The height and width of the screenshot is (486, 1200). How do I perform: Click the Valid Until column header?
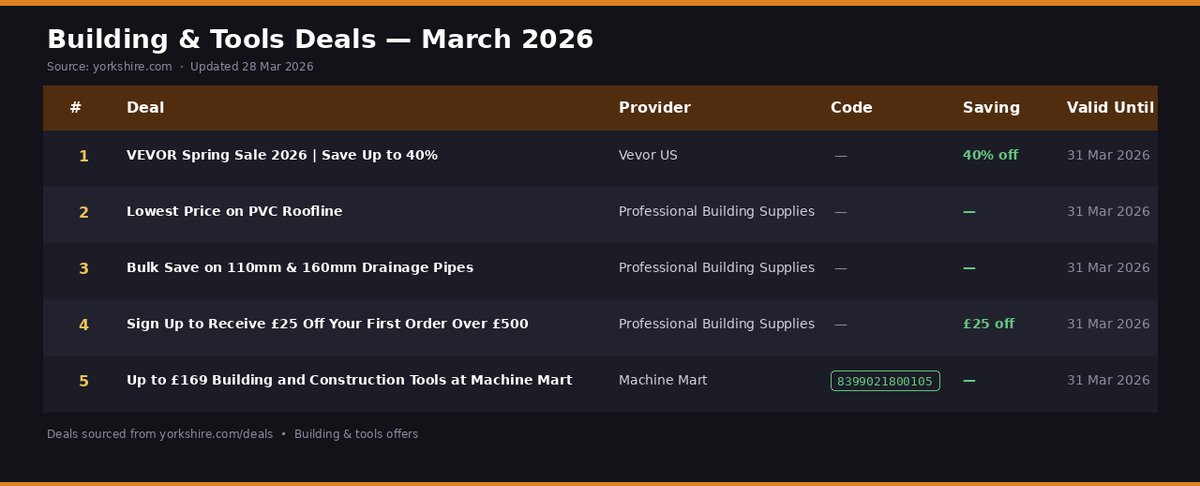pos(1110,108)
